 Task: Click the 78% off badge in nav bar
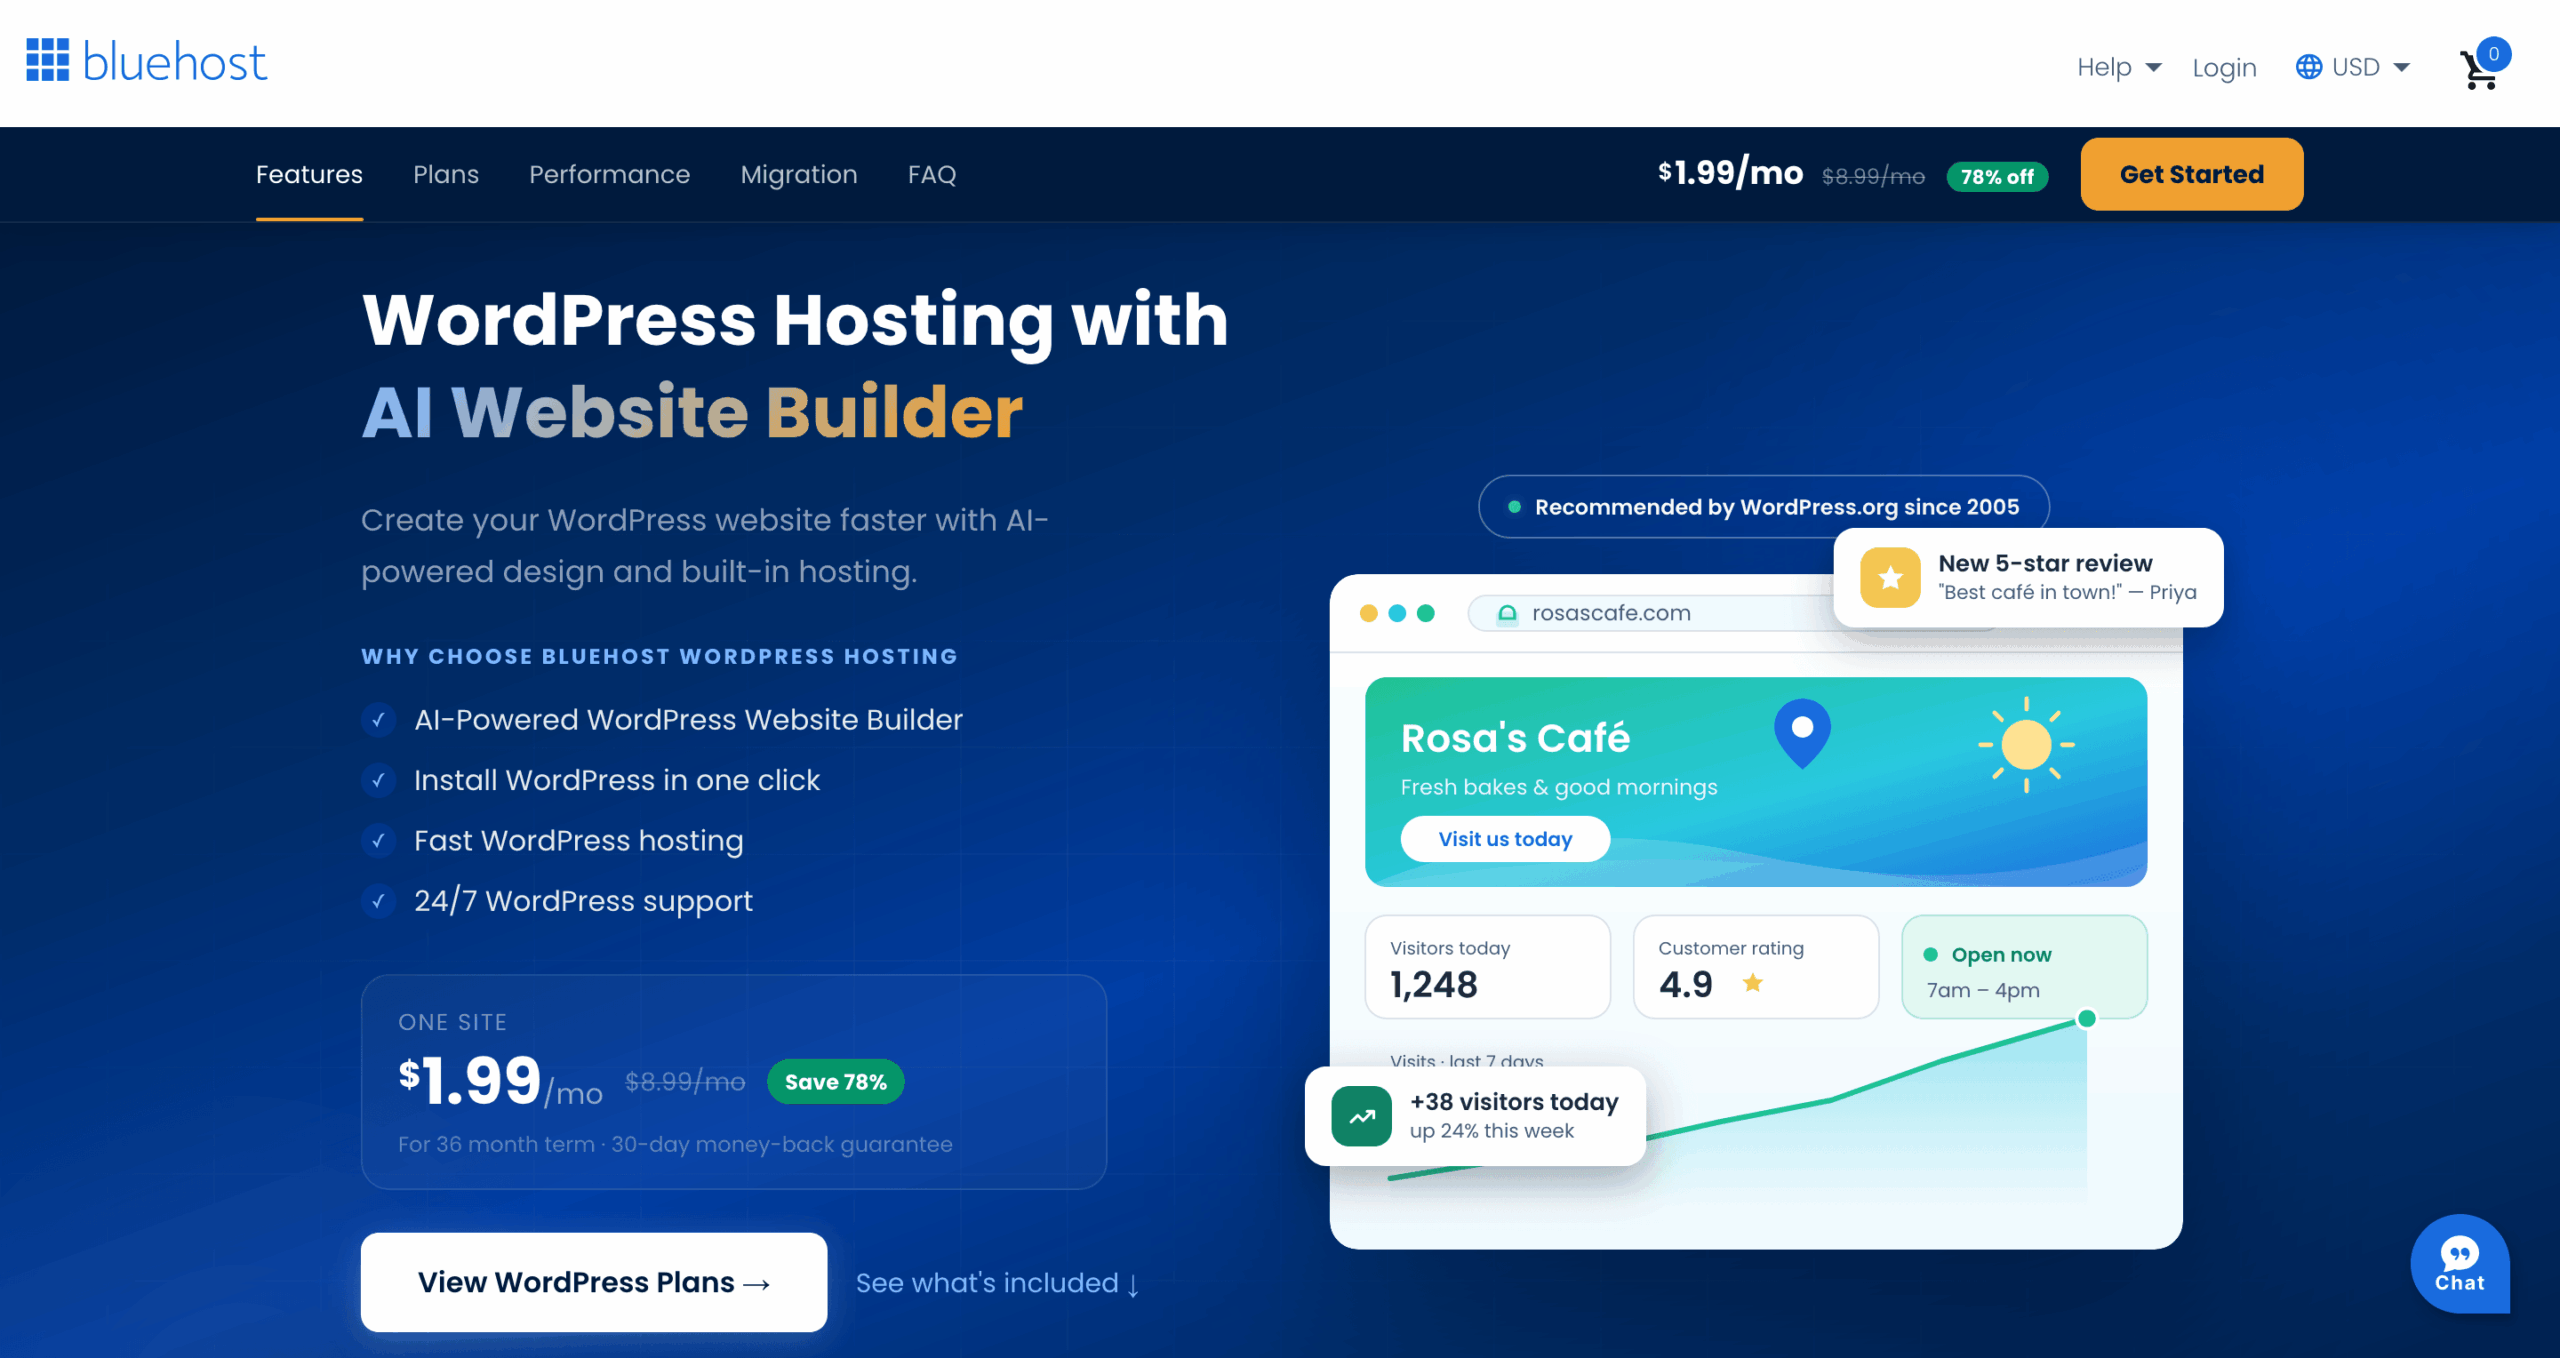pos(1997,176)
